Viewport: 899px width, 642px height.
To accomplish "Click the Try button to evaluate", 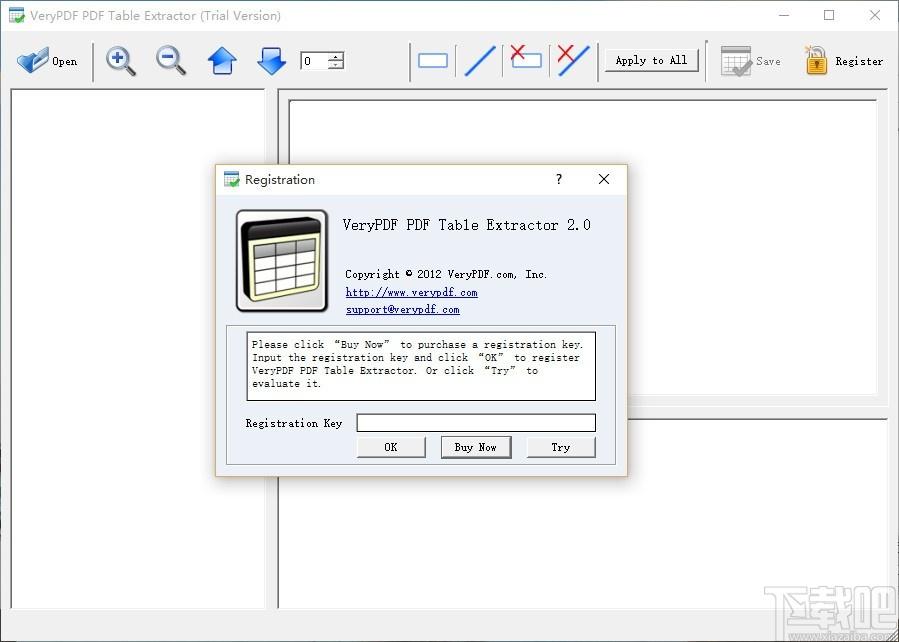I will coord(561,447).
